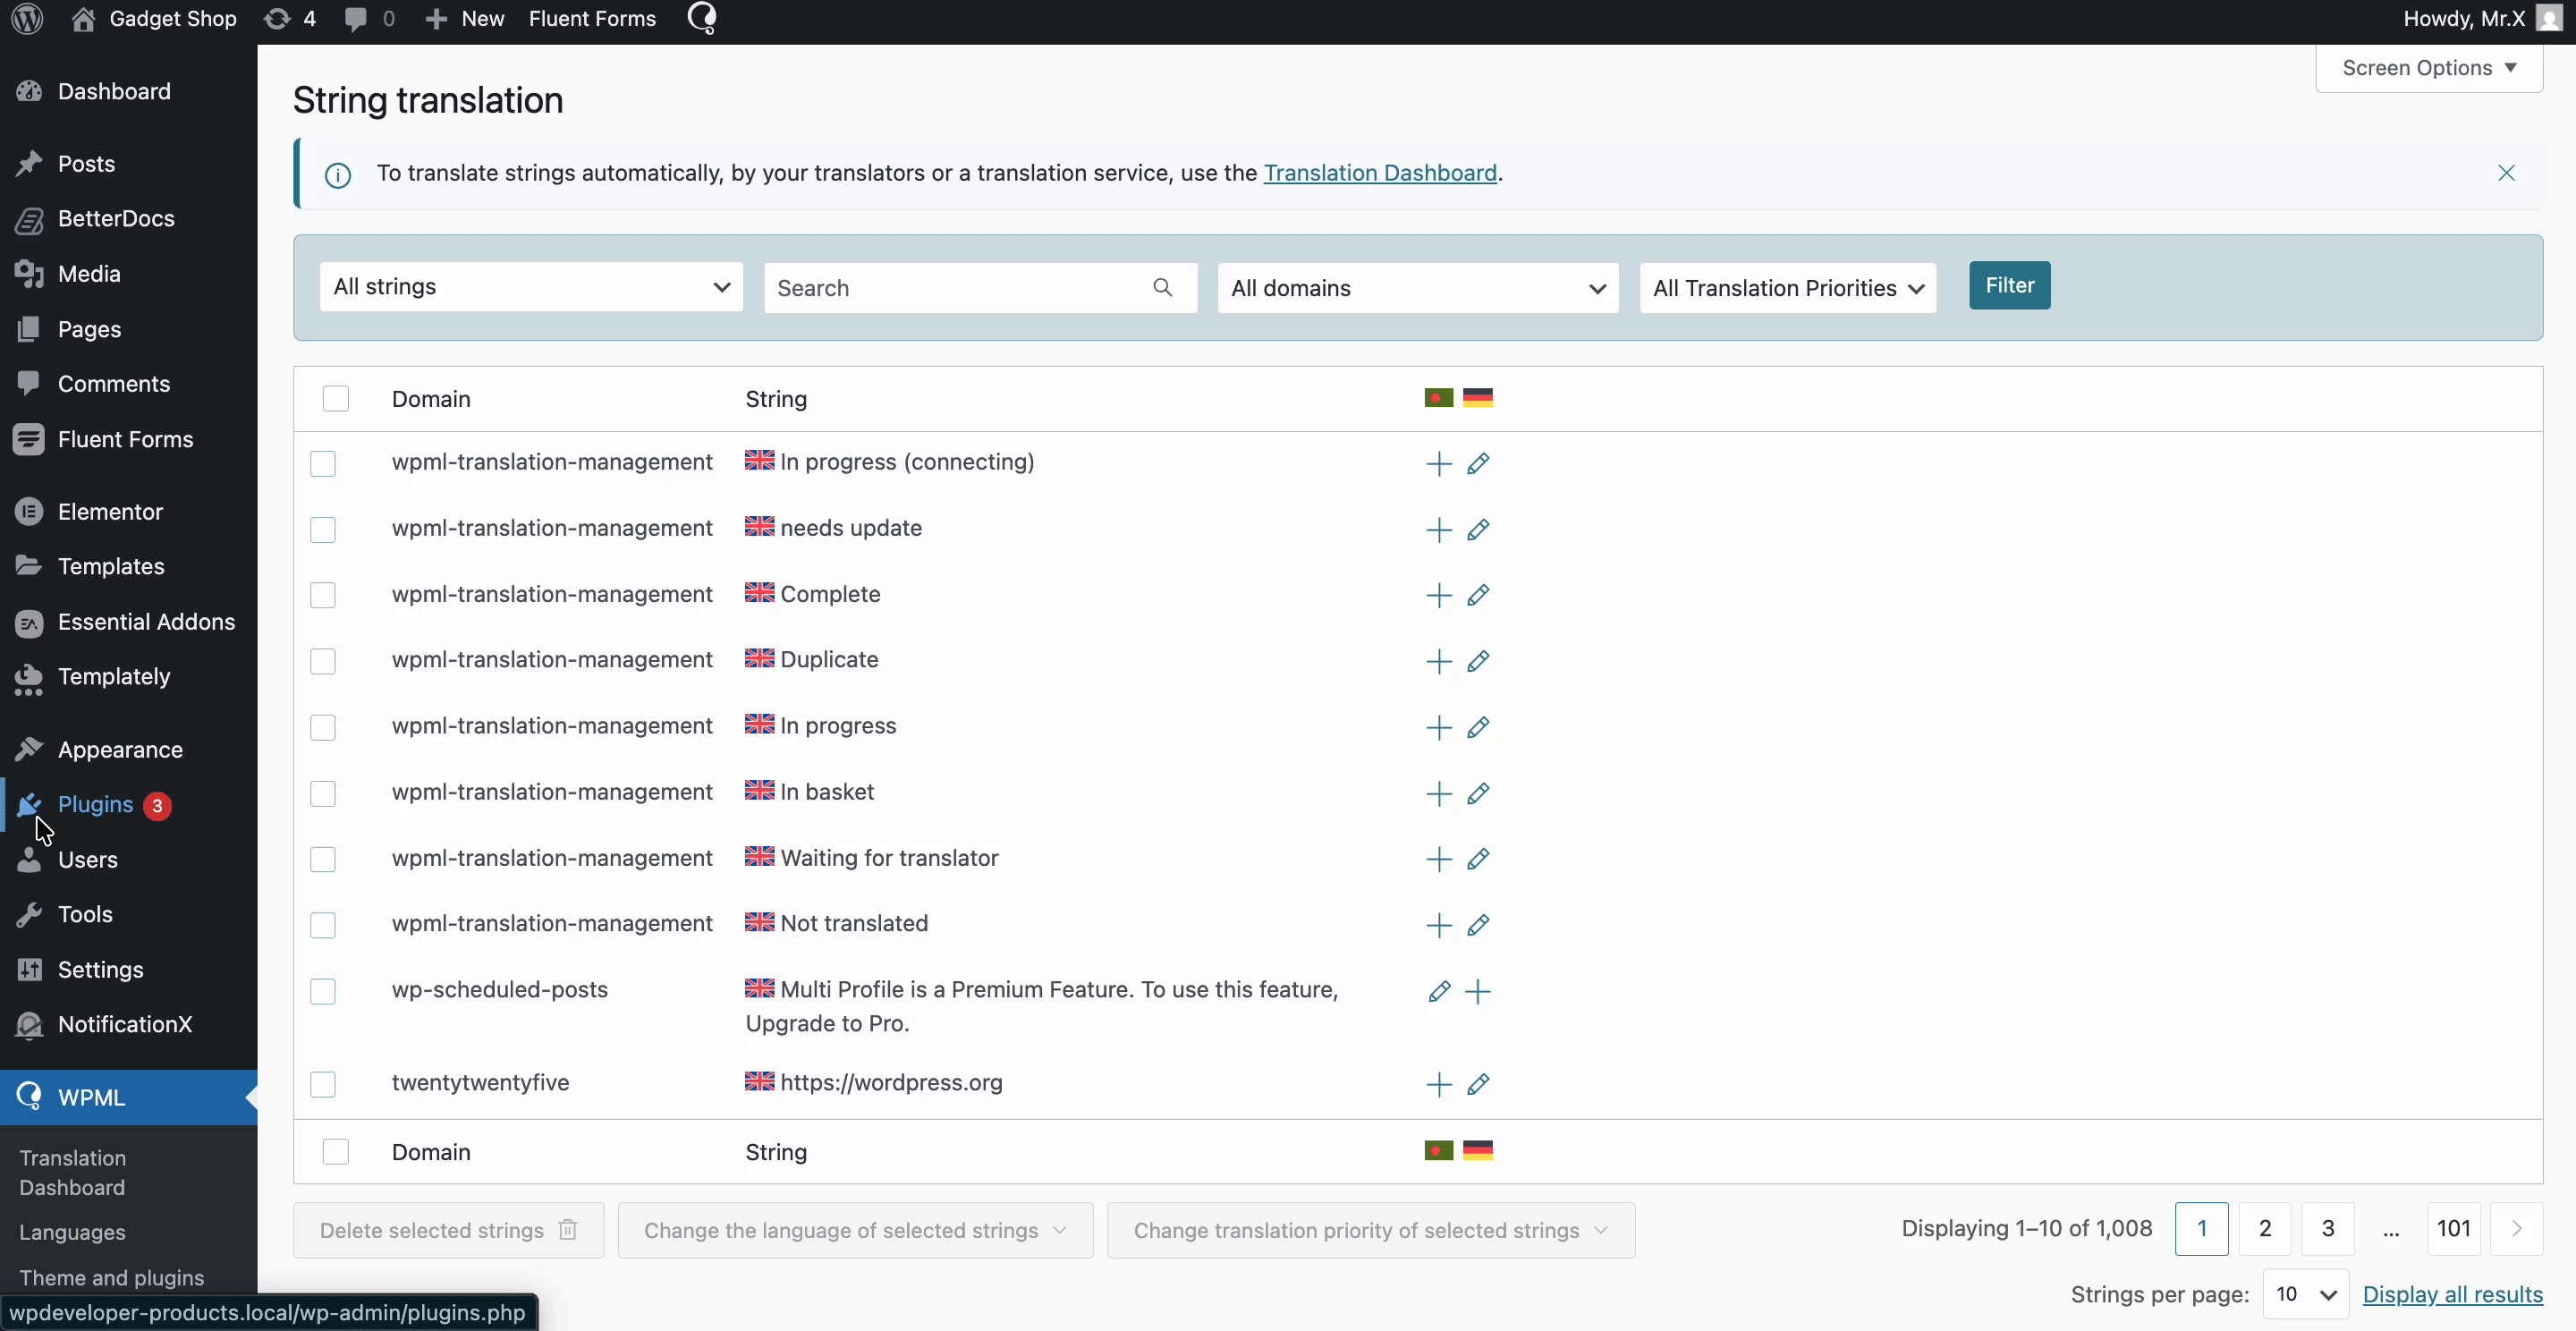Click the updates icon in the admin bar
Viewport: 2576px width, 1331px height.
tap(276, 18)
